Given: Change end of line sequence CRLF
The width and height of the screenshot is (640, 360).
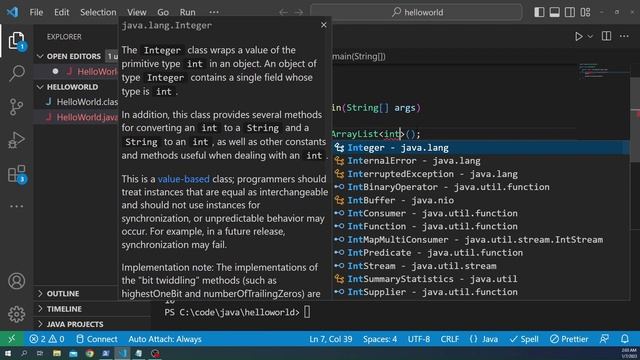Looking at the screenshot, I should pyautogui.click(x=449, y=339).
